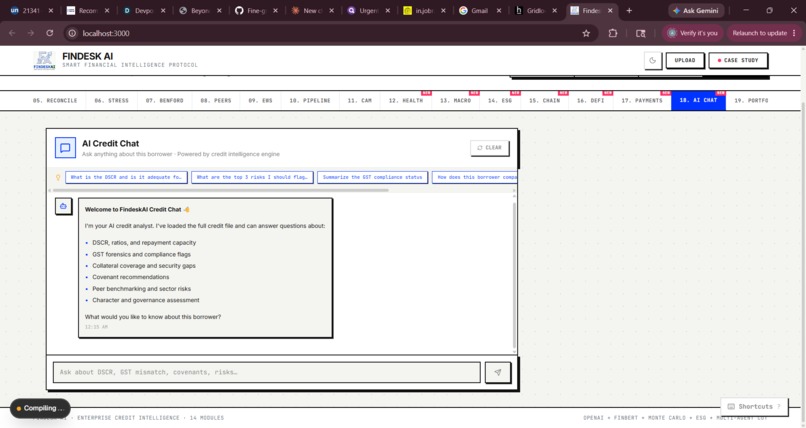Image resolution: width=806 pixels, height=428 pixels.
Task: Click the media/tab search icon beside extensions
Action: (x=640, y=33)
